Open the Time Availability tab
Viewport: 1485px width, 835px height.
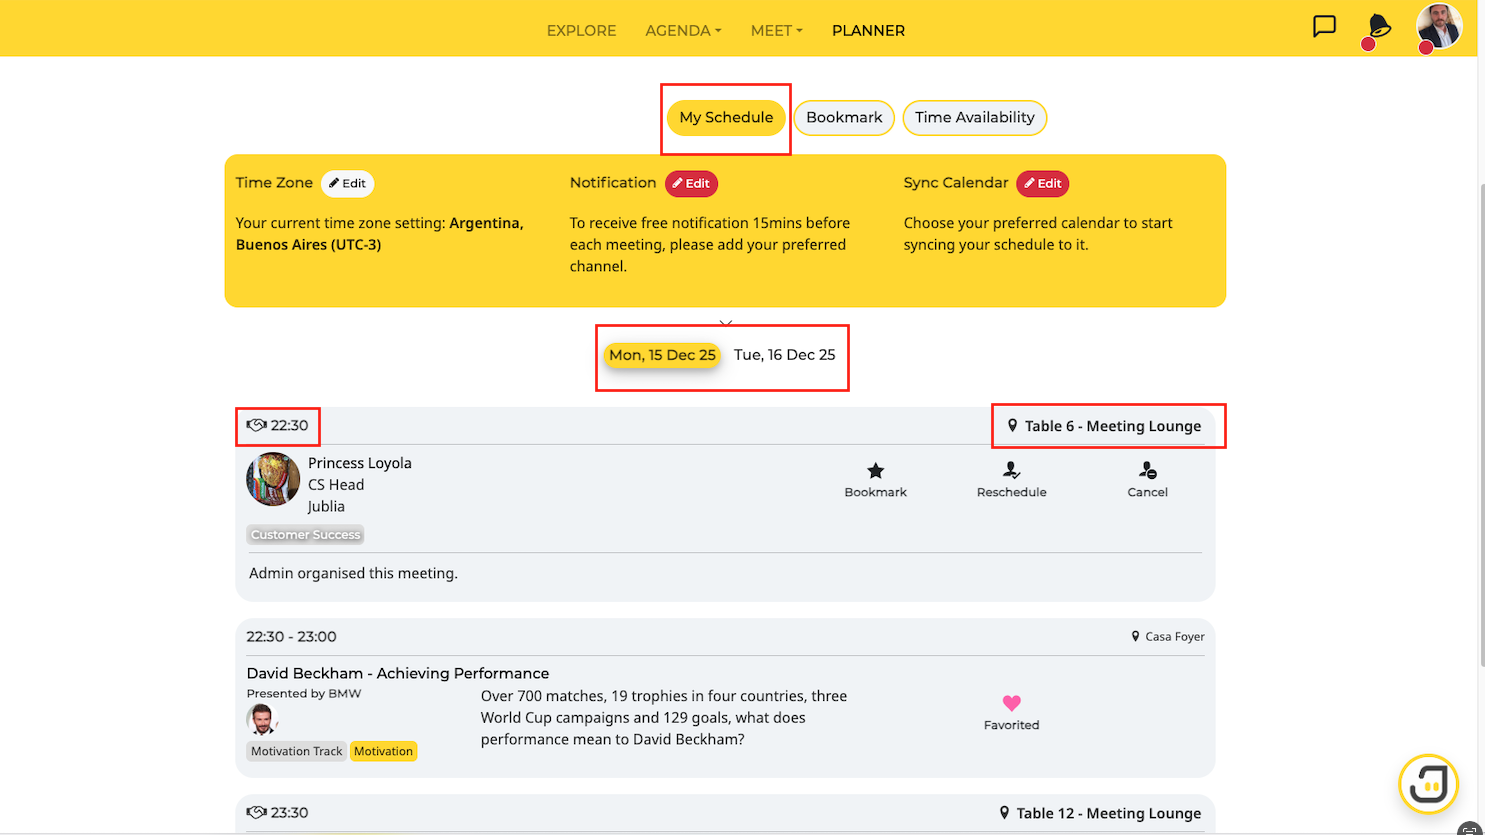point(974,118)
